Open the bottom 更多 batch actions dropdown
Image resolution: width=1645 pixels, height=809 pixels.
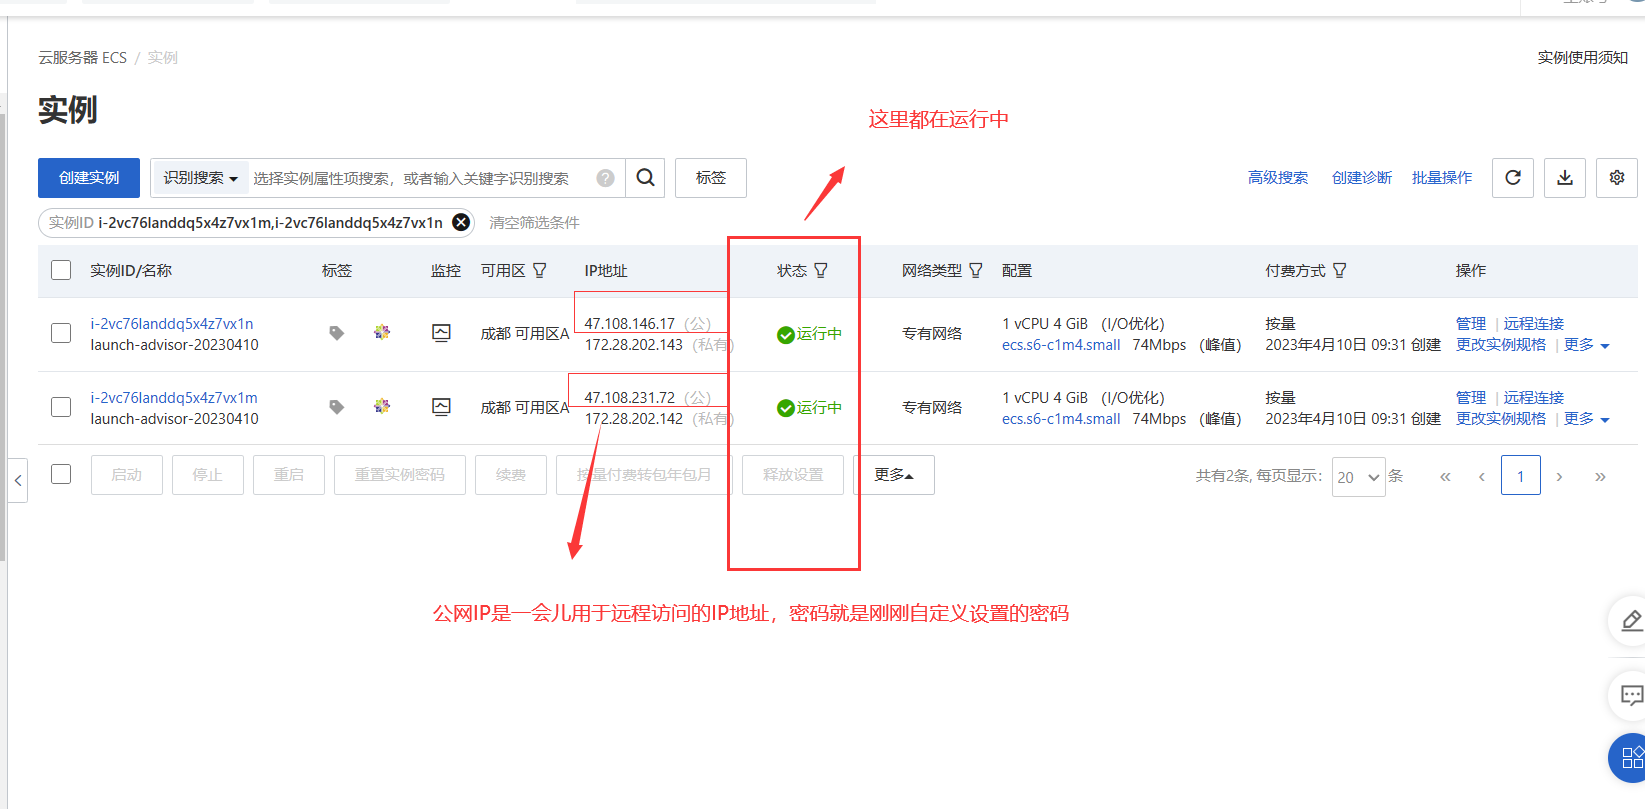click(x=894, y=475)
